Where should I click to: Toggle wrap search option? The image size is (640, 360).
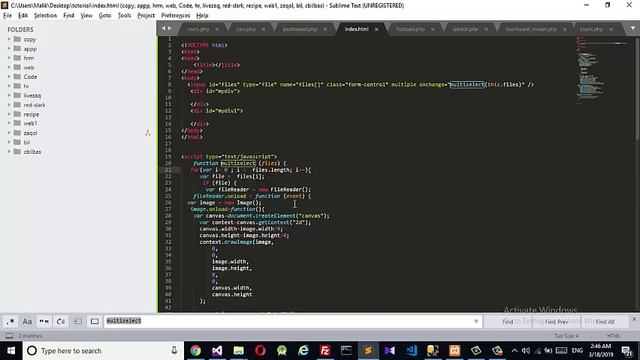[61, 322]
